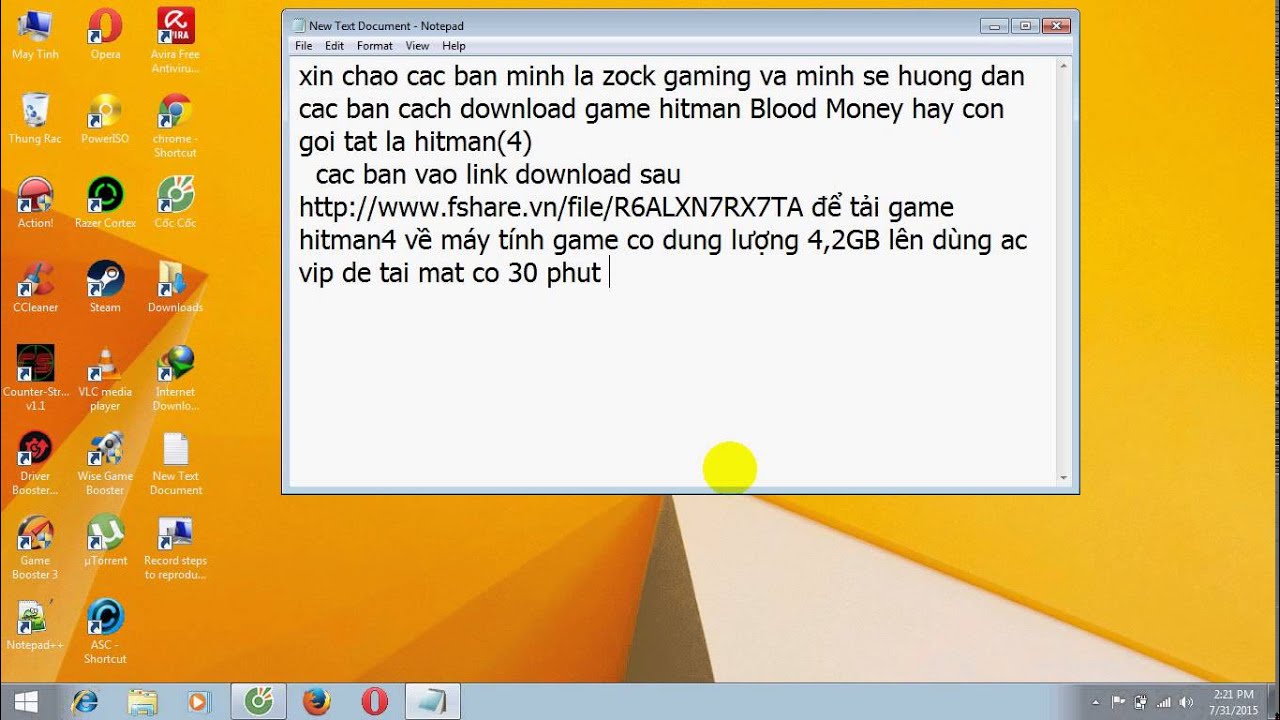Open the volume control in system tray
Screen dimensions: 1280x720
tap(1186, 702)
